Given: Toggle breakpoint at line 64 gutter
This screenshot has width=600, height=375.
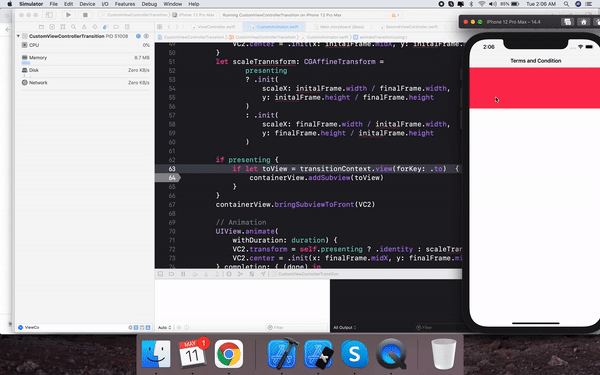Looking at the screenshot, I should [168, 178].
